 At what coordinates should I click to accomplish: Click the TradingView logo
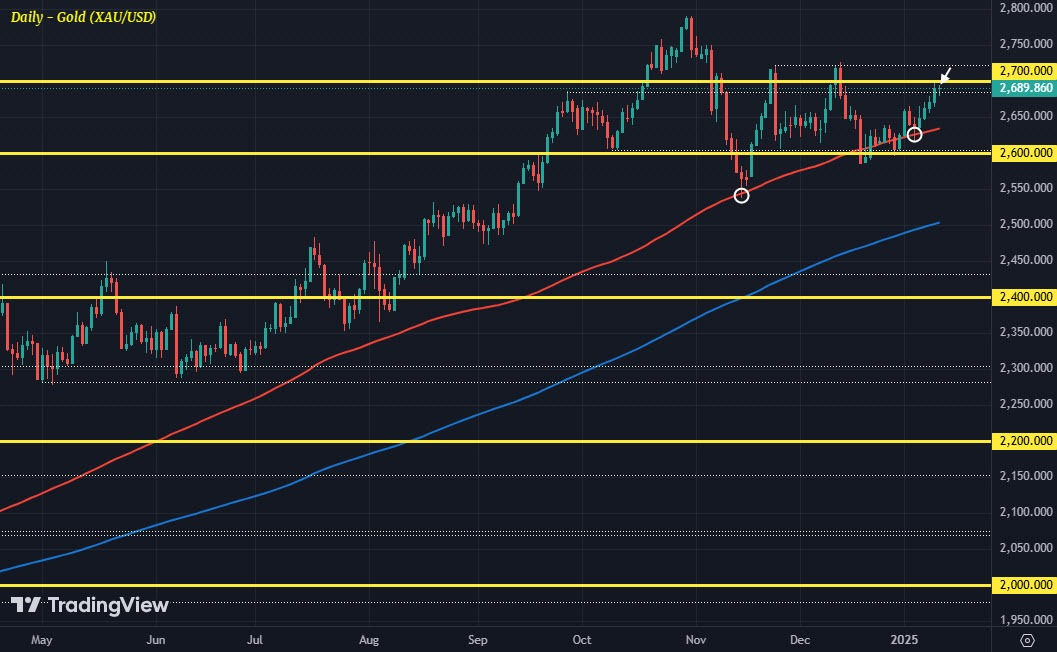[x=90, y=605]
